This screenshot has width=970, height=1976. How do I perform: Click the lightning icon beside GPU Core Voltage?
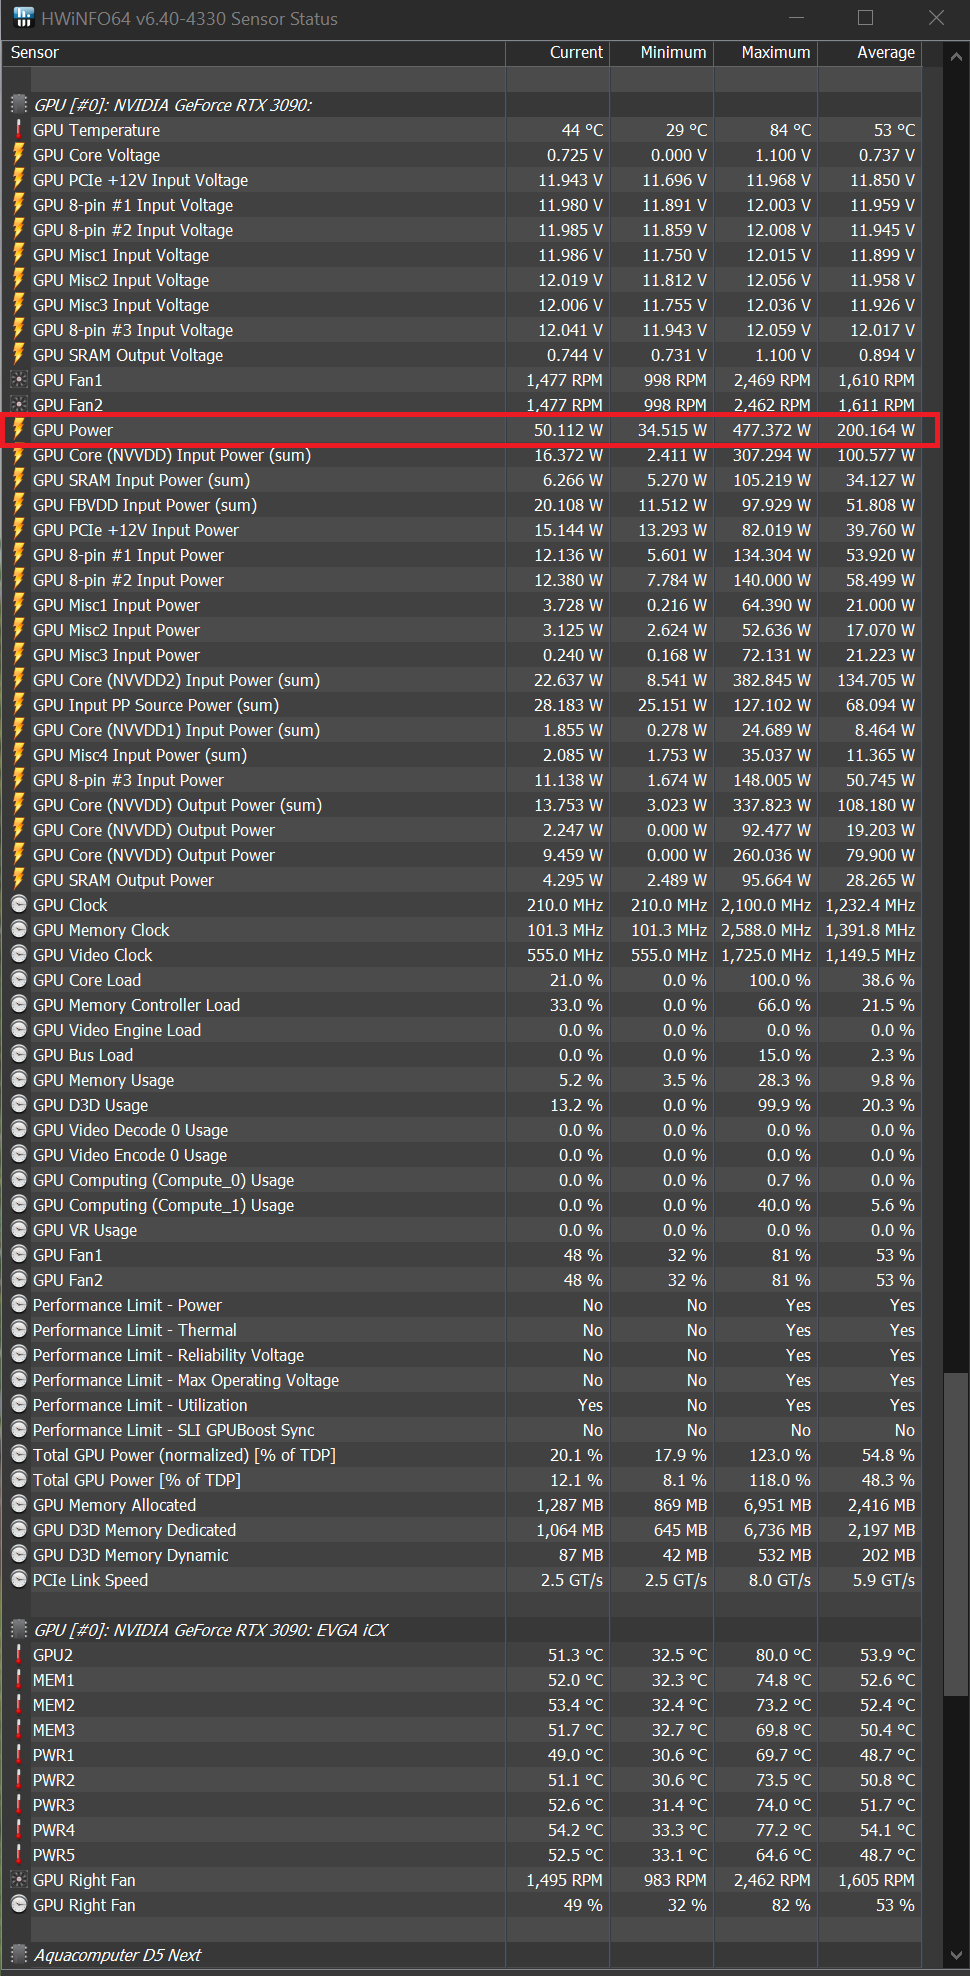pyautogui.click(x=18, y=155)
